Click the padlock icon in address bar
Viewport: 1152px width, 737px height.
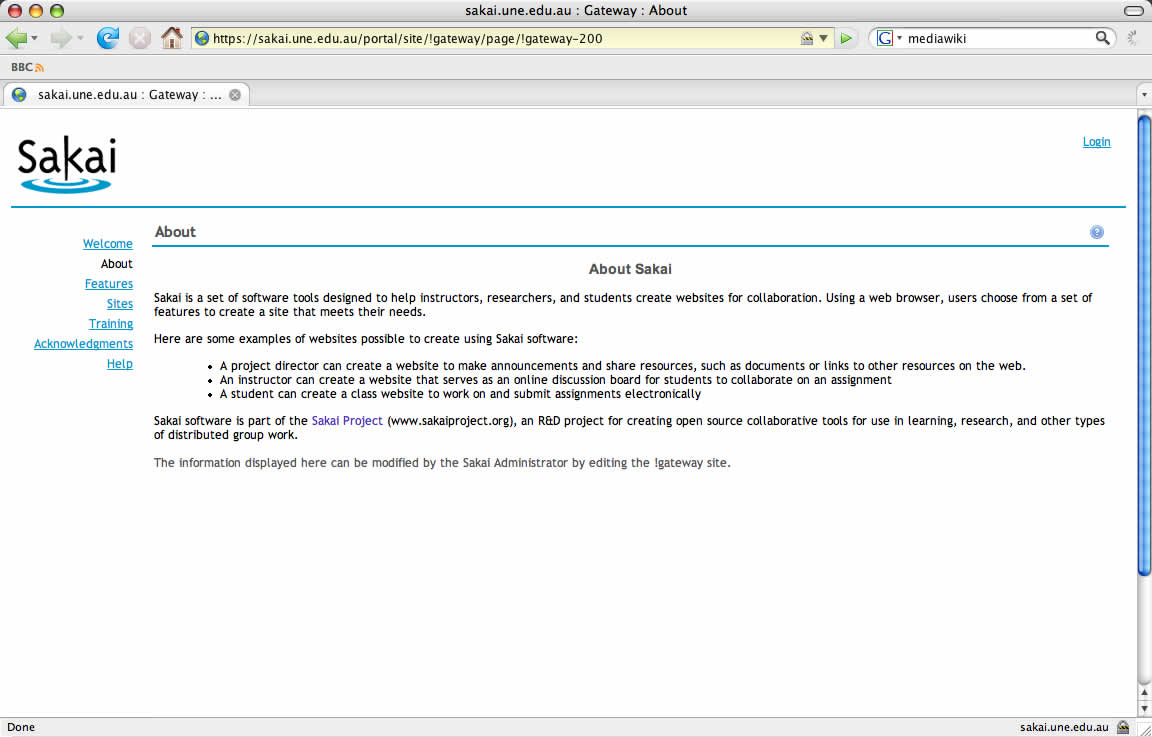pyautogui.click(x=807, y=38)
